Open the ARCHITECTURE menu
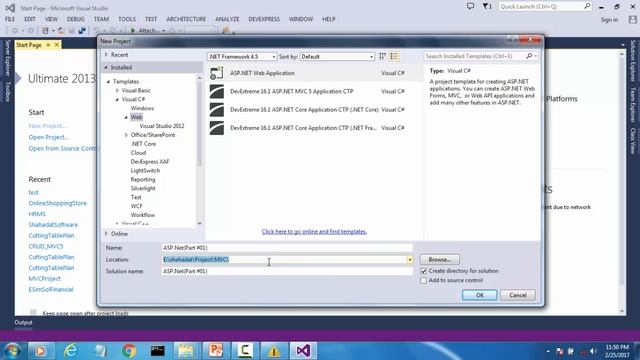The image size is (640, 360). [x=186, y=19]
